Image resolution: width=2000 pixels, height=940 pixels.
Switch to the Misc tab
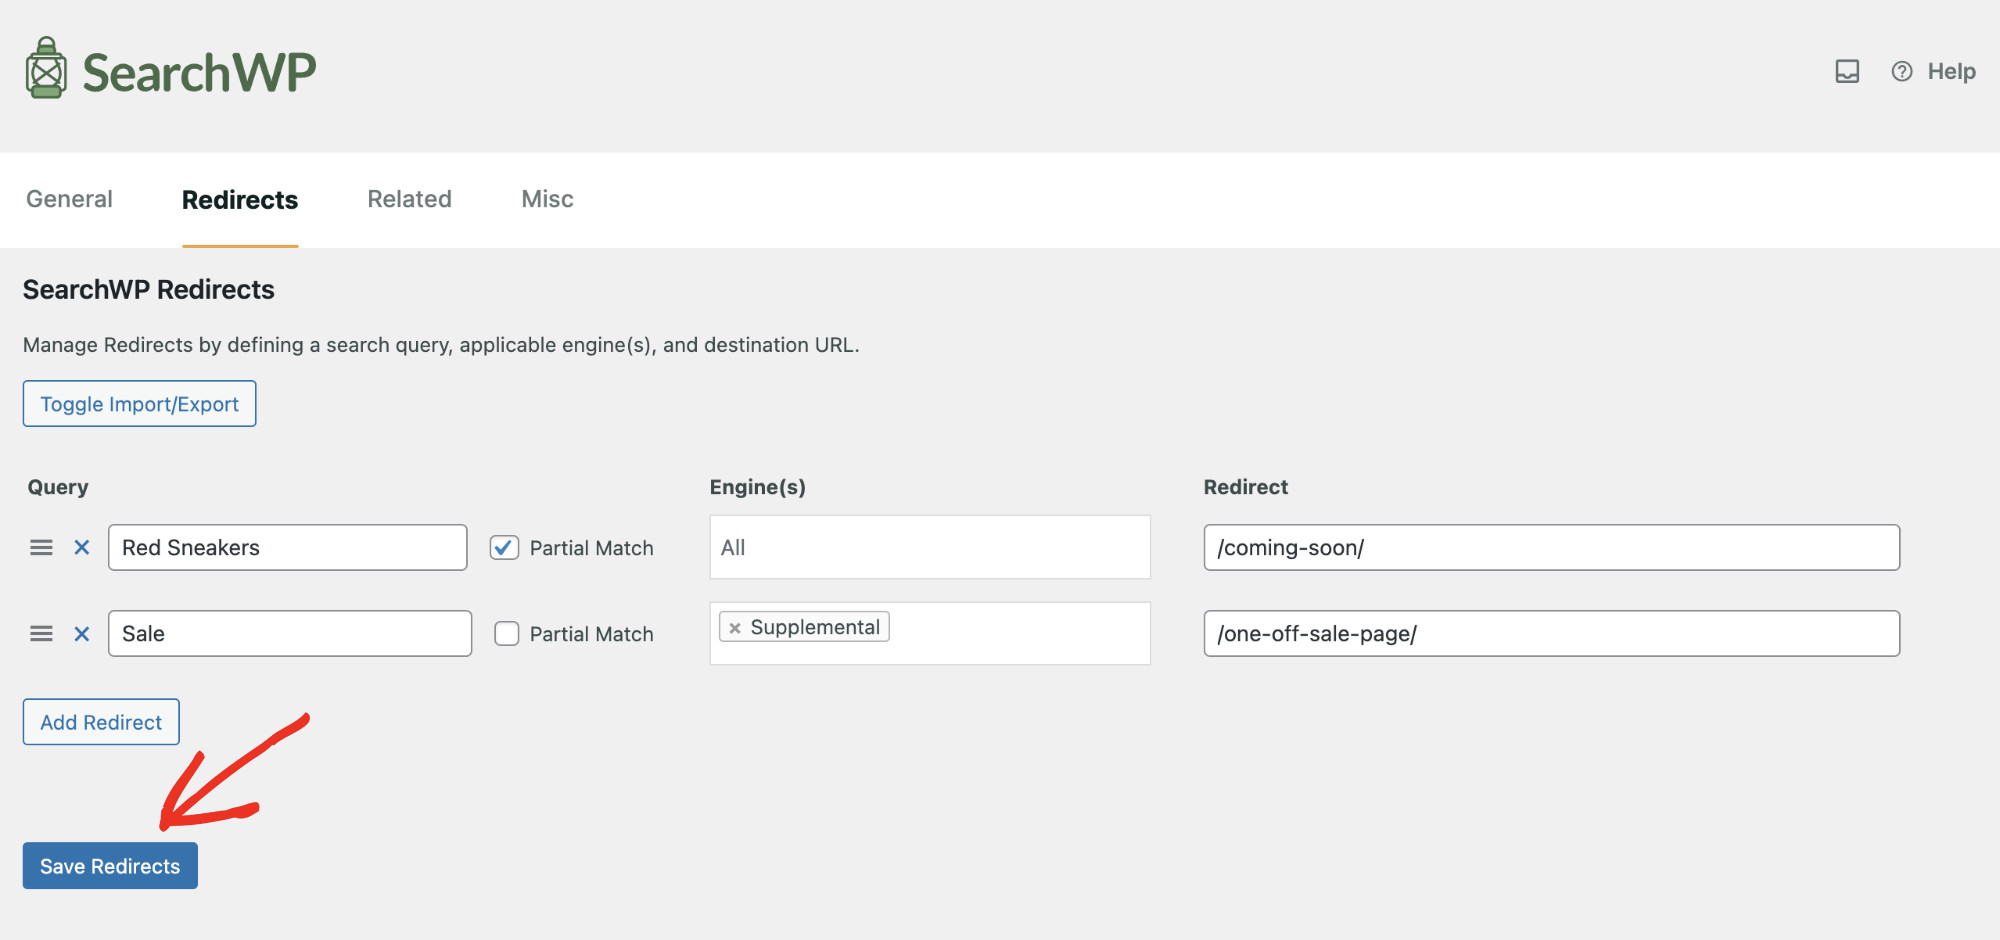pyautogui.click(x=546, y=199)
